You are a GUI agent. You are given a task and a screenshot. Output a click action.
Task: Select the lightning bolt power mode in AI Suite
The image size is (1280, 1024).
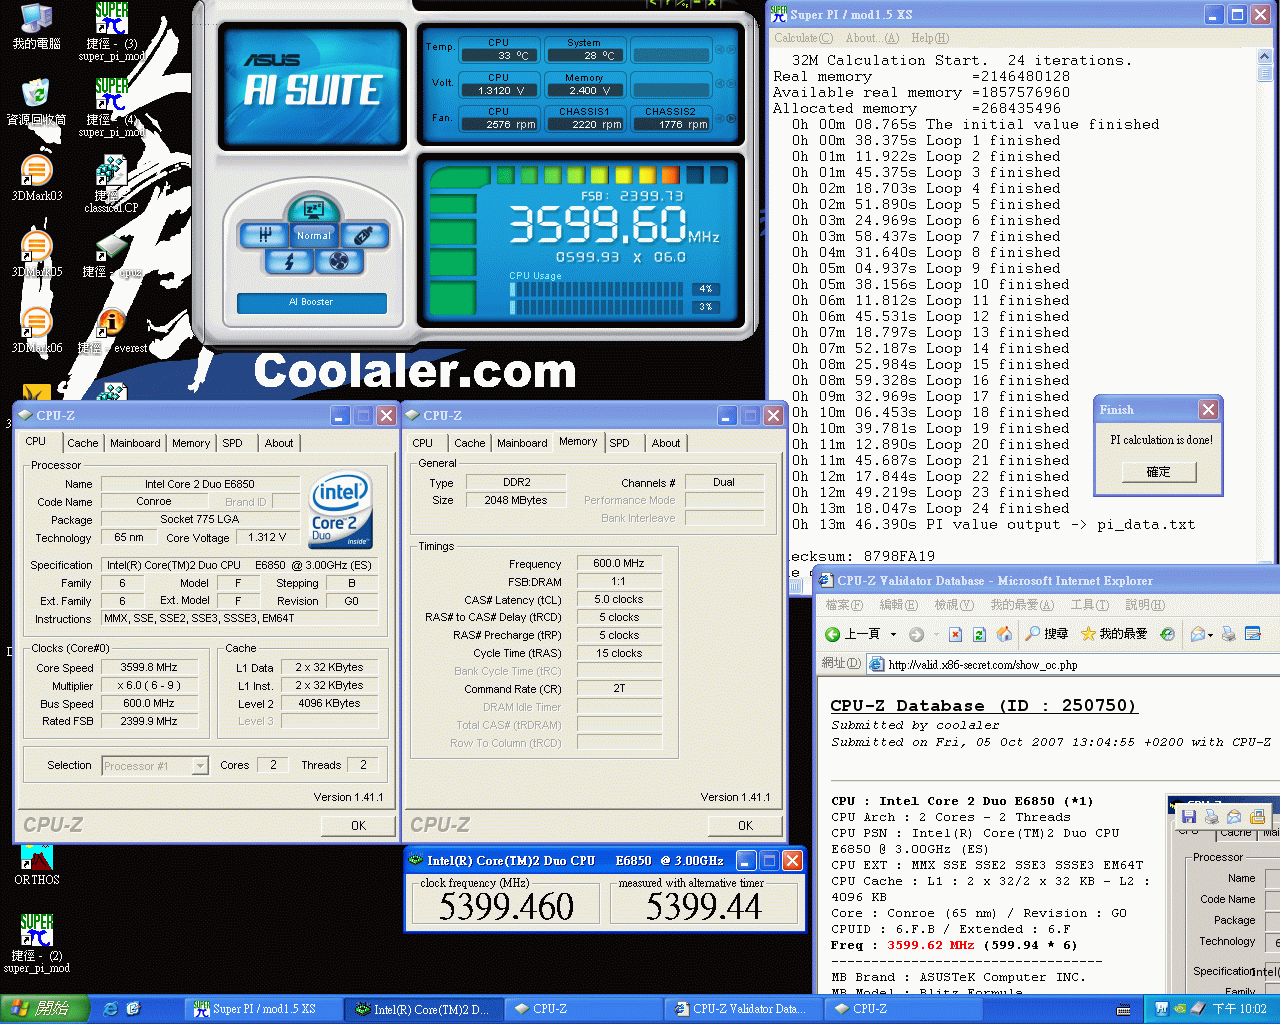point(287,262)
